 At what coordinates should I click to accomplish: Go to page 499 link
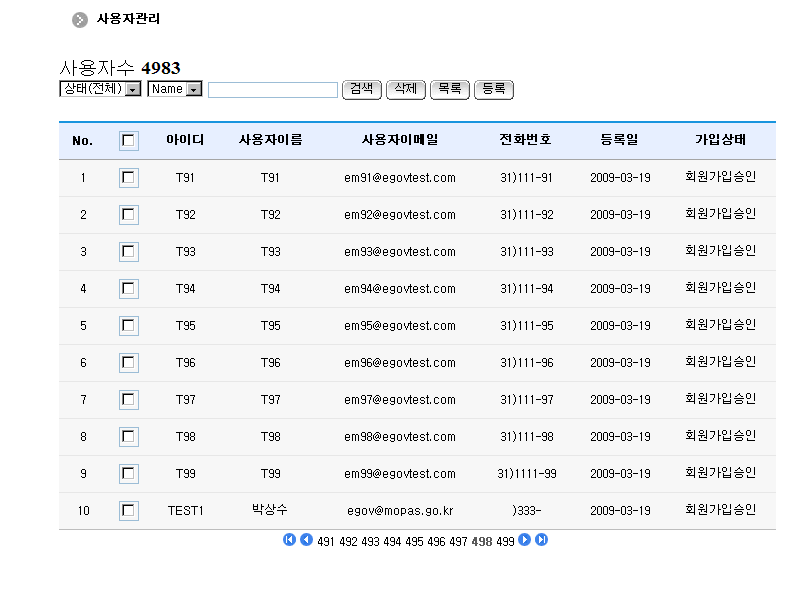504,542
